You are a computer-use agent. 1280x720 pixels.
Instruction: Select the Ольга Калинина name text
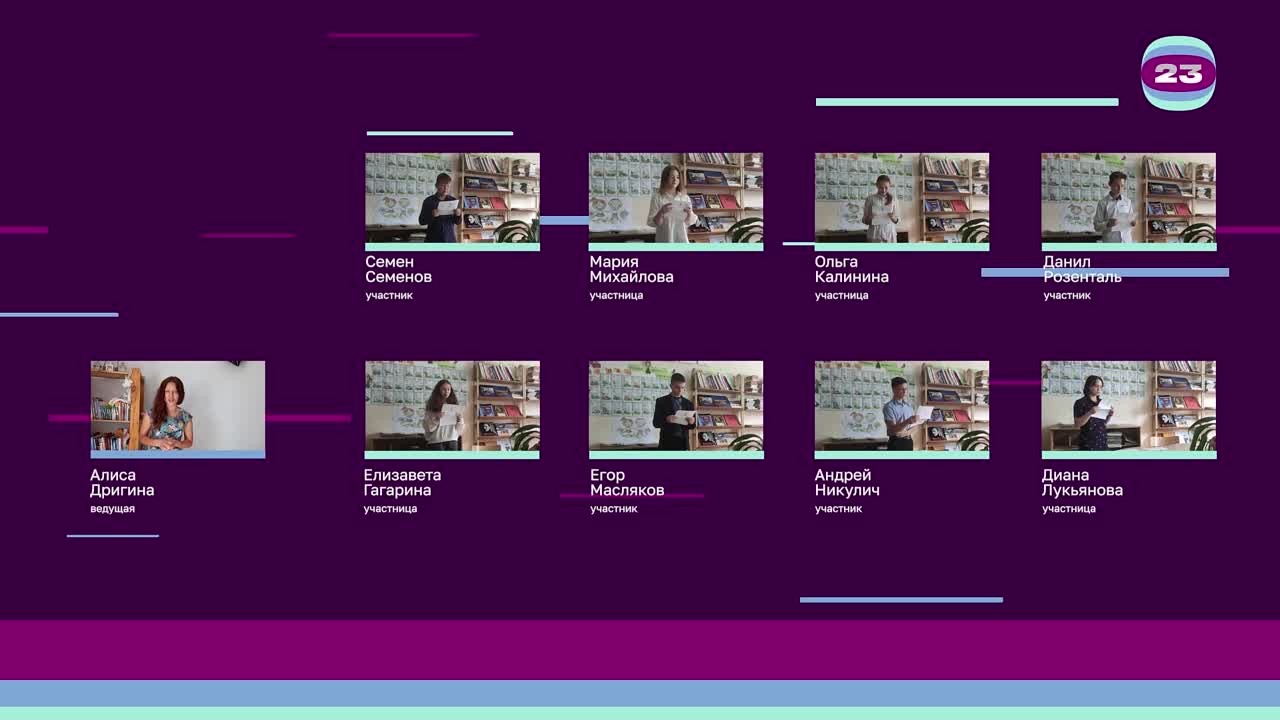pos(851,269)
